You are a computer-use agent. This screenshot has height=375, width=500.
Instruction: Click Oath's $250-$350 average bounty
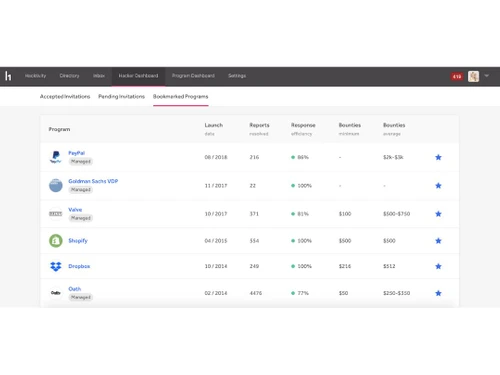tap(396, 293)
